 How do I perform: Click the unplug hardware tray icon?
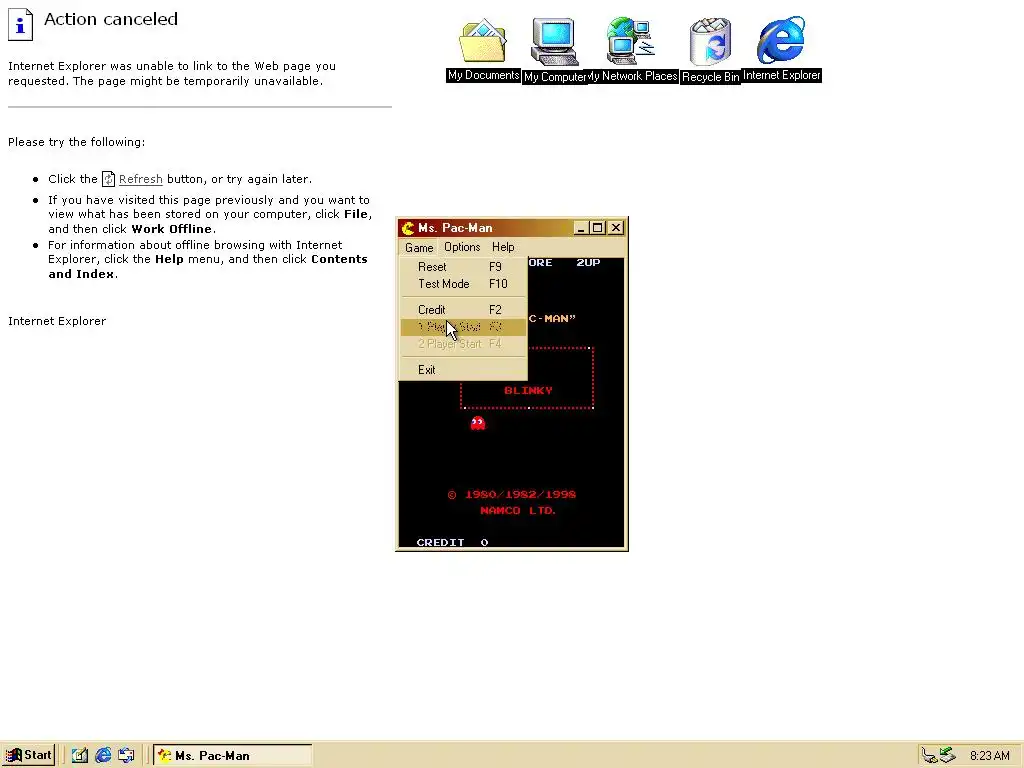(929, 756)
